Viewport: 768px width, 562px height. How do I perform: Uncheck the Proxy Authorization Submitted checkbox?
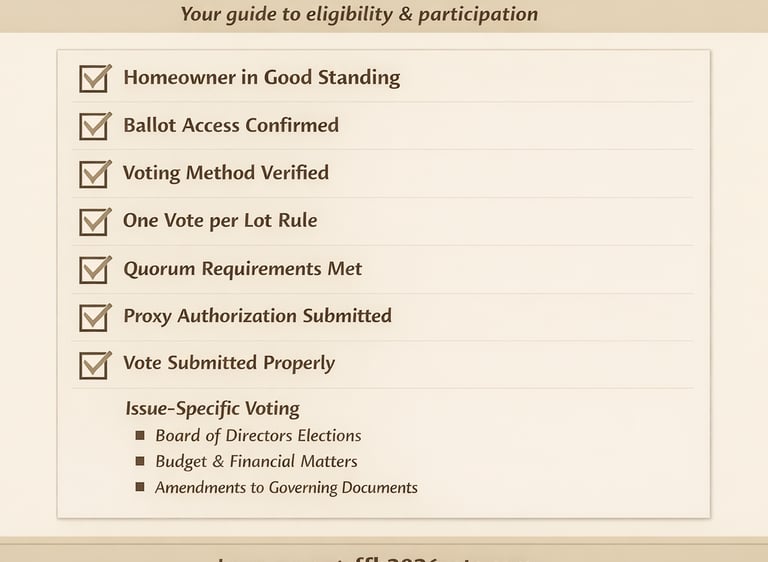[x=94, y=317]
